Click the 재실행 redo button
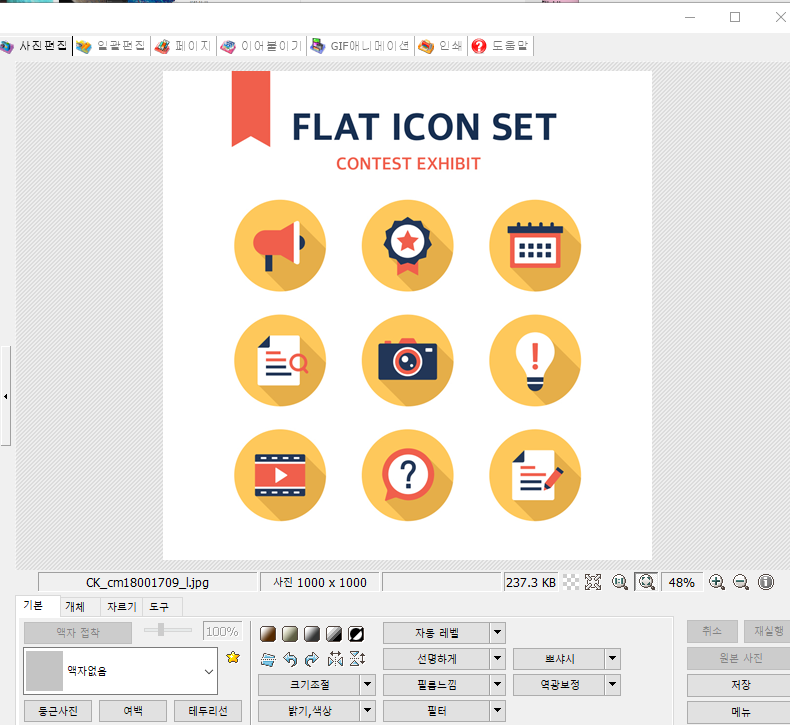This screenshot has height=725, width=790. pos(767,631)
